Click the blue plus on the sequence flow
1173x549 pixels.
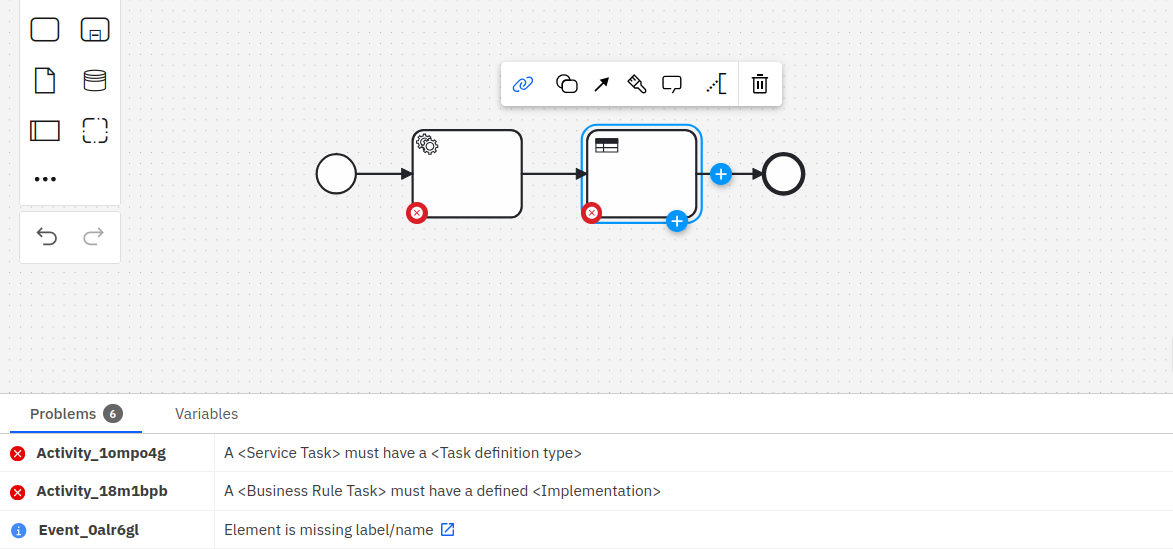721,174
